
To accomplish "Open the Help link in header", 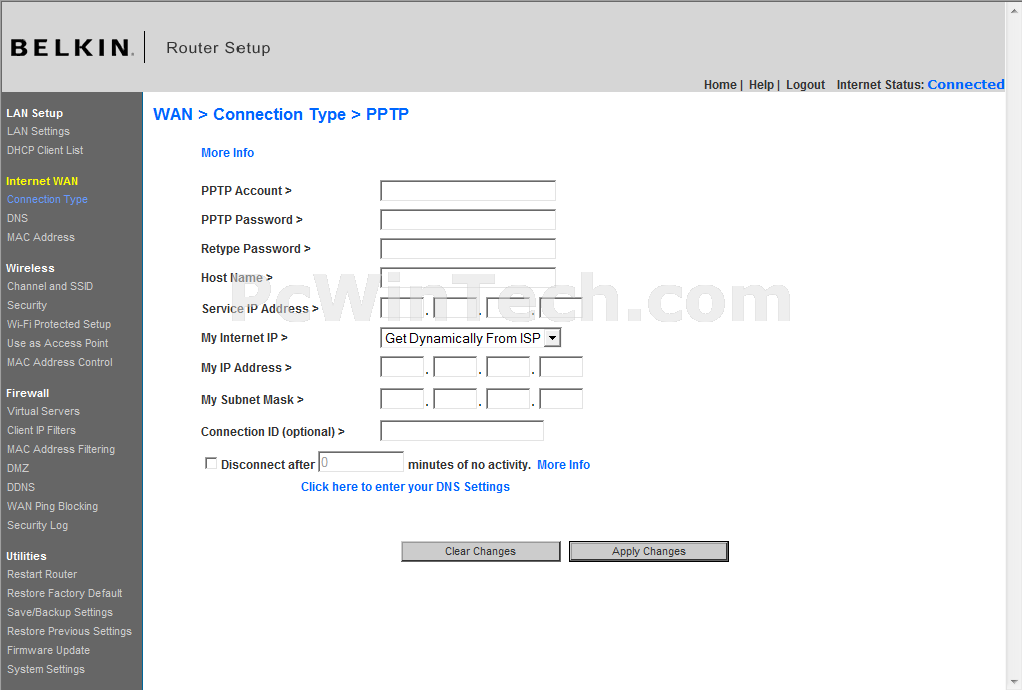I will pyautogui.click(x=761, y=85).
